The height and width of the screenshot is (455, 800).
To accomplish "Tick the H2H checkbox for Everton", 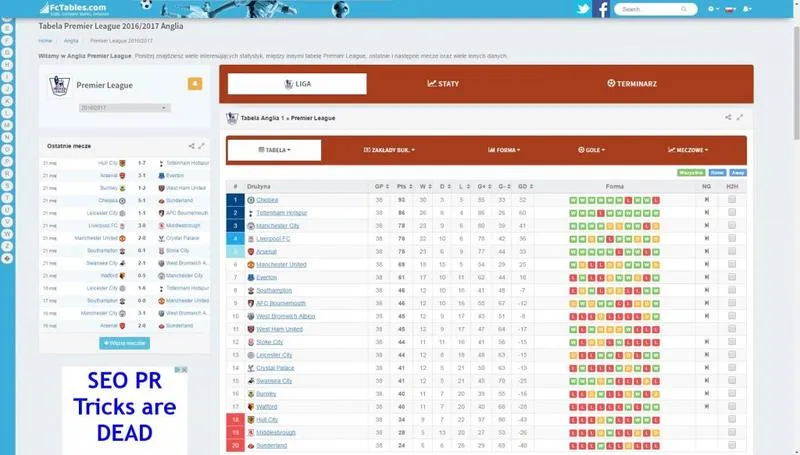I will 732,277.
